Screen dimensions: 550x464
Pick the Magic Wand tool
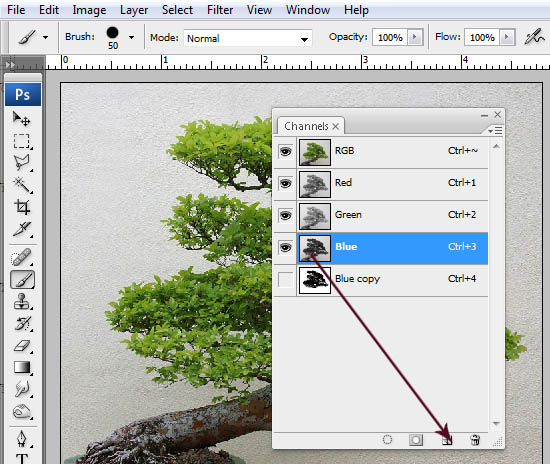pos(22,185)
